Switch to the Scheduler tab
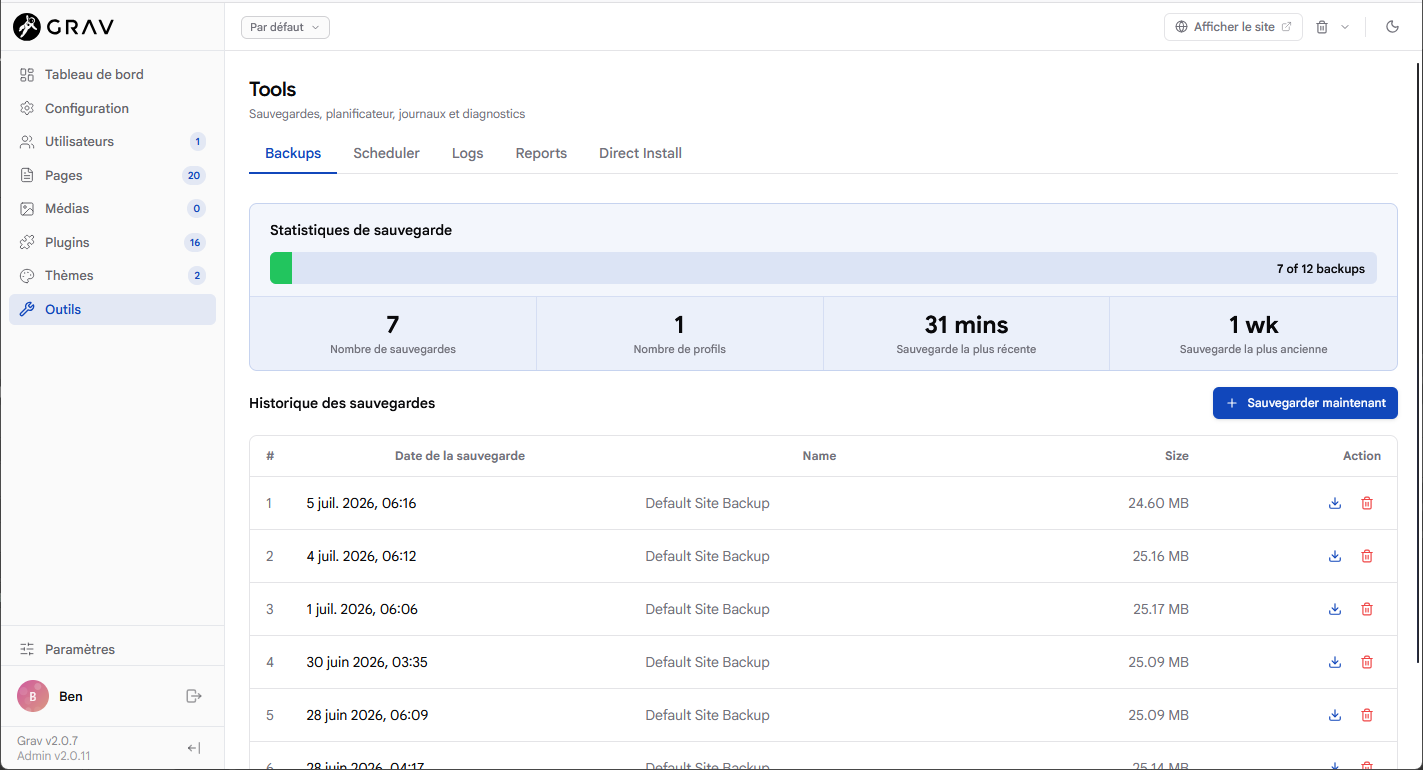 tap(386, 153)
